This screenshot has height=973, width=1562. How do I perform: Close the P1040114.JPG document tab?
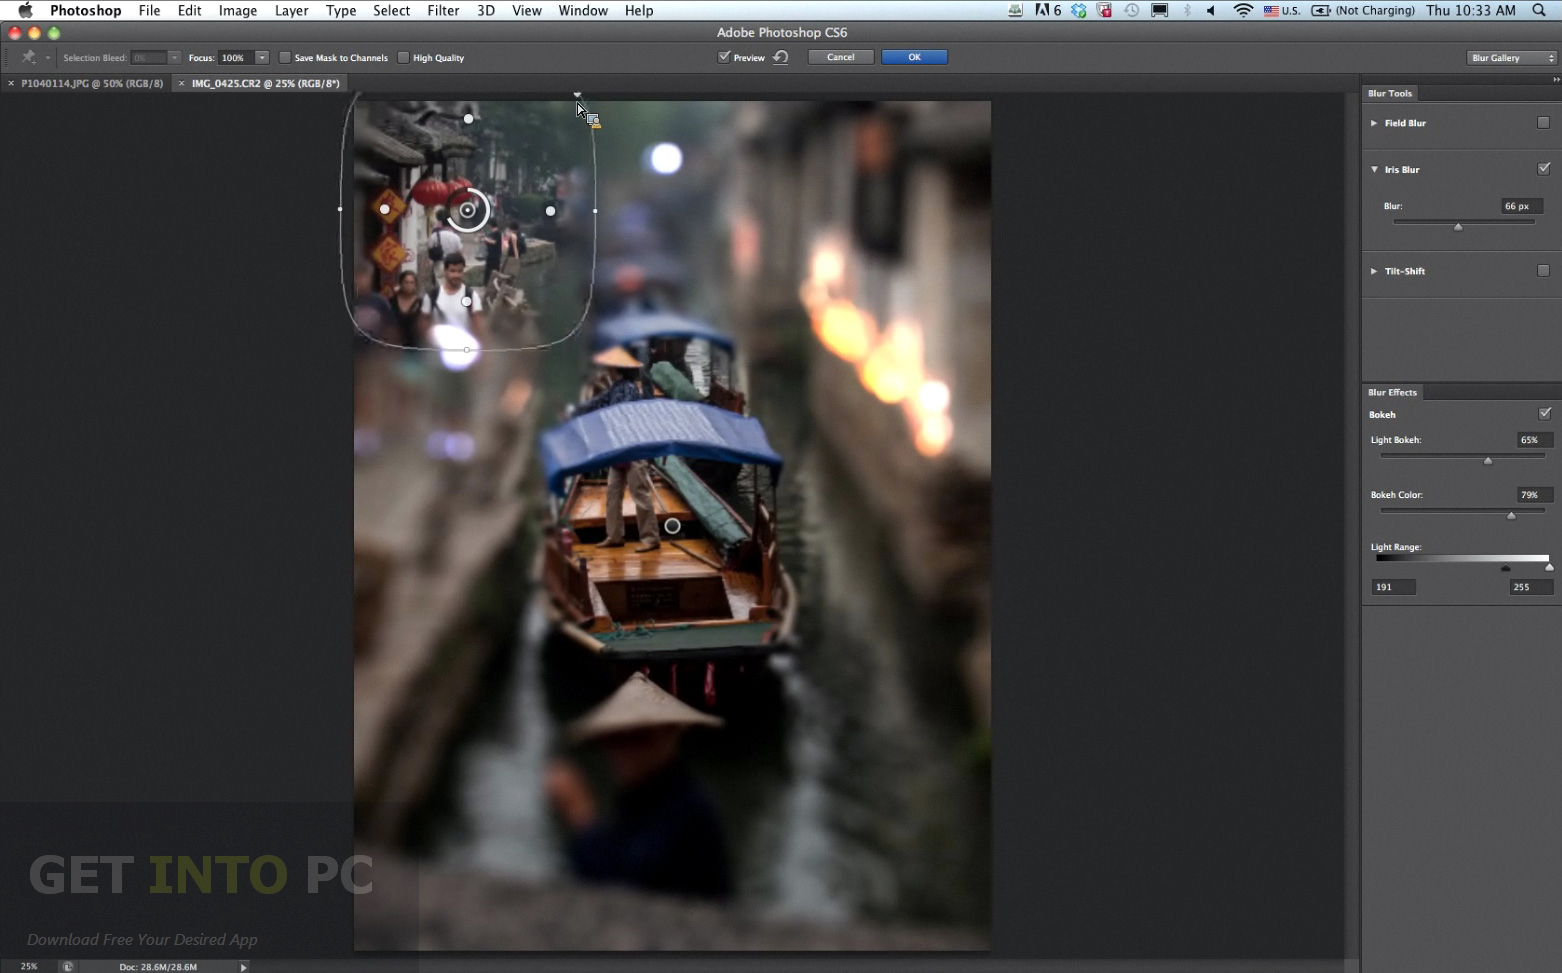click(x=11, y=84)
